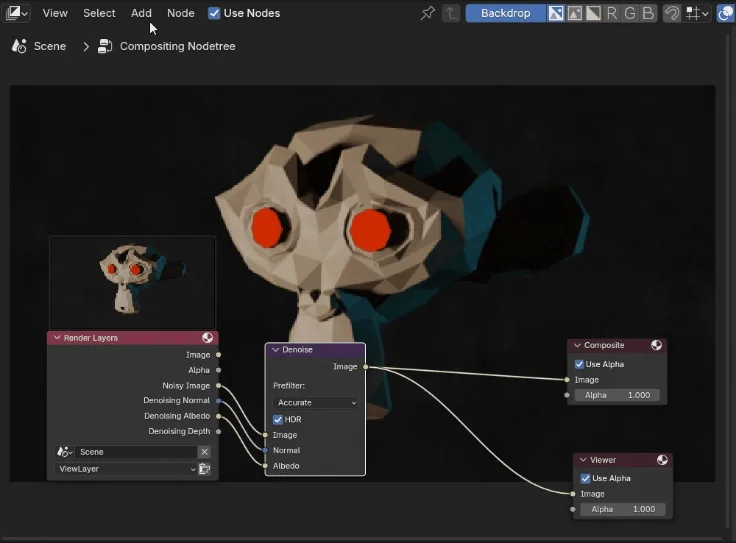Viewport: 736px width, 543px height.
Task: Collapse the Denoise node with its chevron
Action: (276, 350)
